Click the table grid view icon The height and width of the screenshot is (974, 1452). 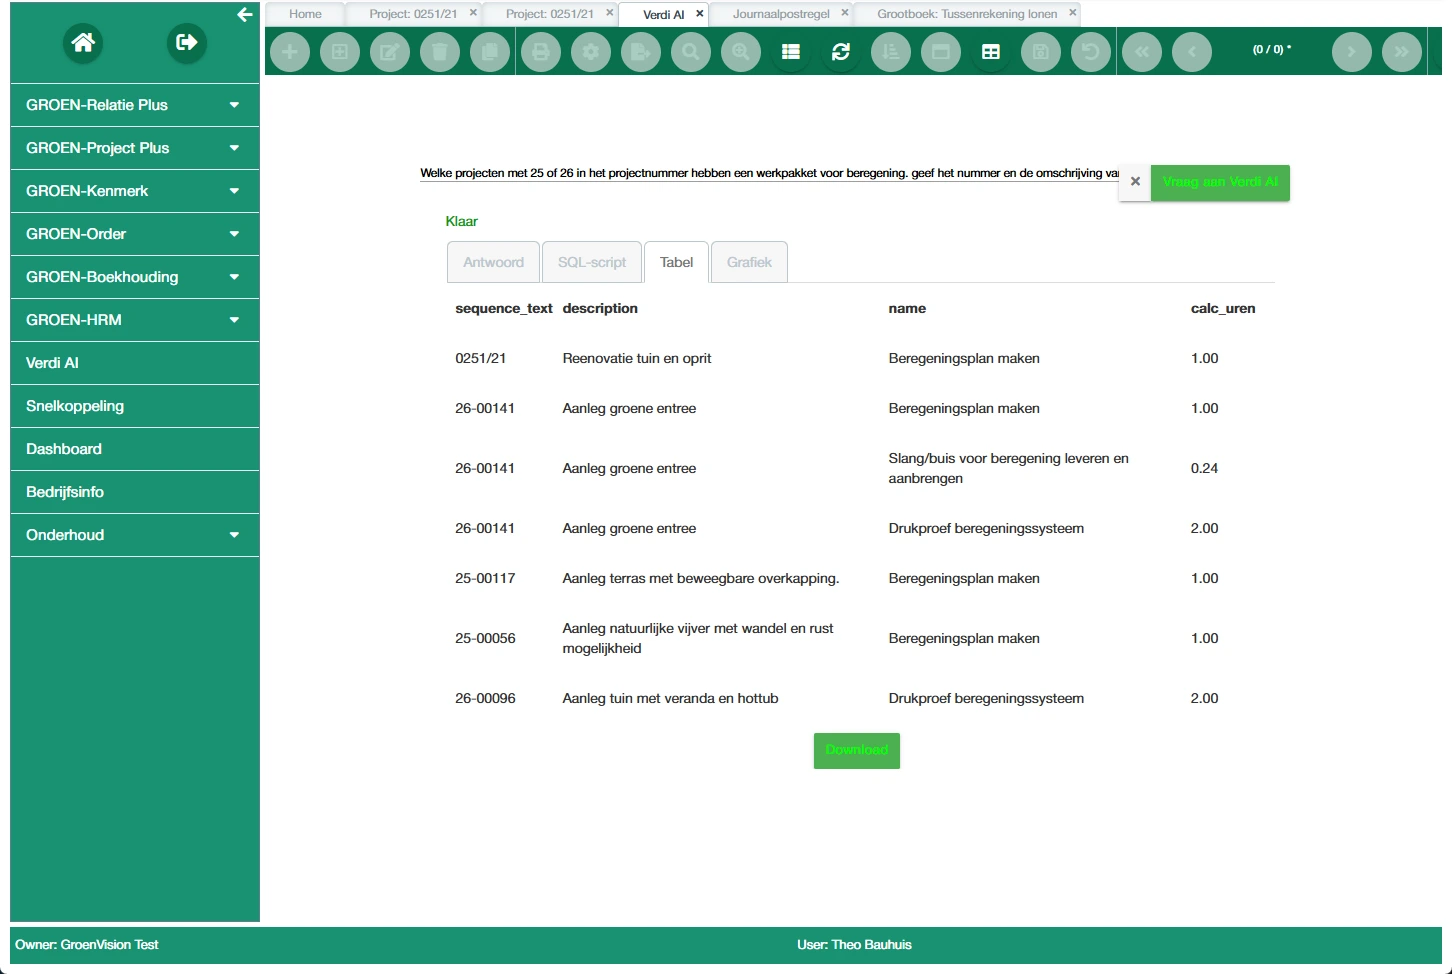(x=990, y=52)
